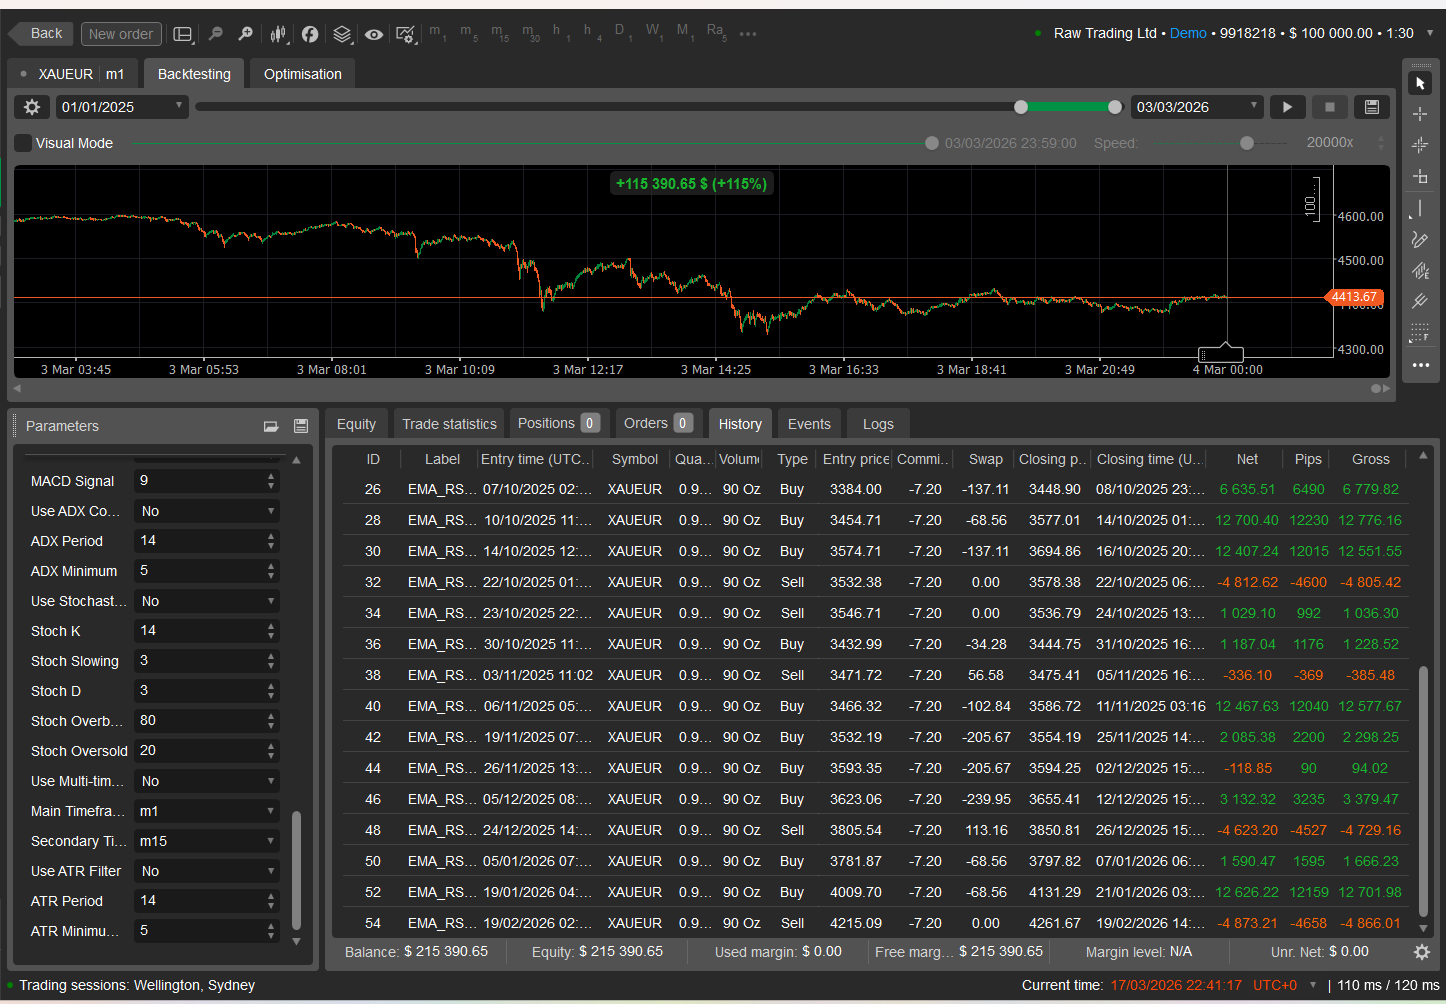Open the candlestick chart type icon

(278, 34)
